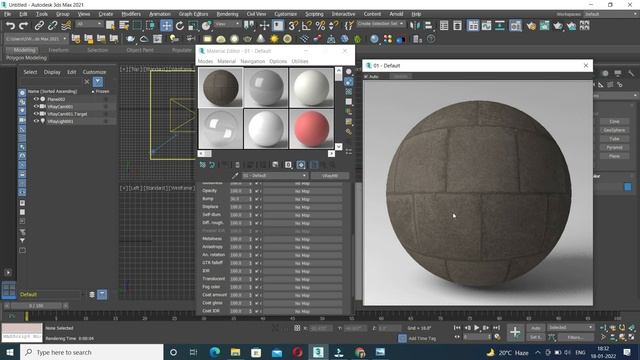Toggle the Percent Snap icon
The image size is (640, 360).
click(320, 26)
